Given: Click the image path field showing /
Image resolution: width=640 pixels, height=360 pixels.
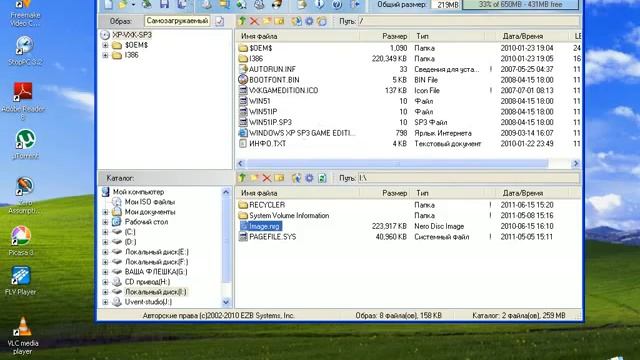Looking at the screenshot, I should click(x=469, y=21).
